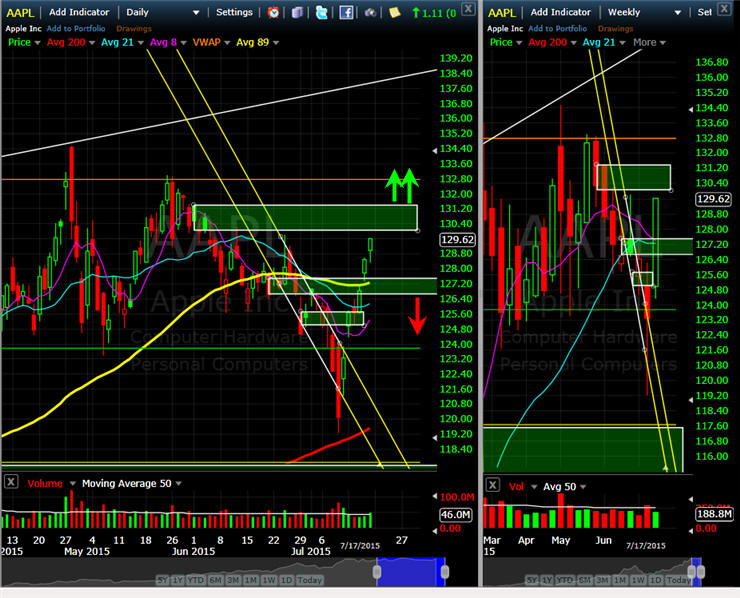Viewport: 740px width, 598px height.
Task: Select the 1D range in Daily chart
Action: click(286, 580)
